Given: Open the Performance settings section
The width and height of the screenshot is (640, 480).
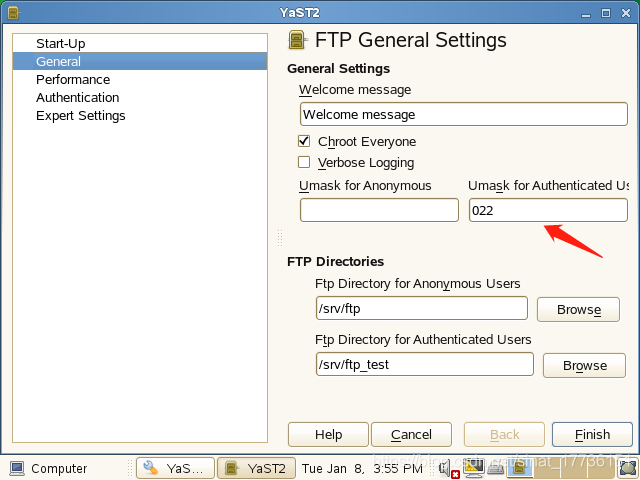Looking at the screenshot, I should click(140, 79).
